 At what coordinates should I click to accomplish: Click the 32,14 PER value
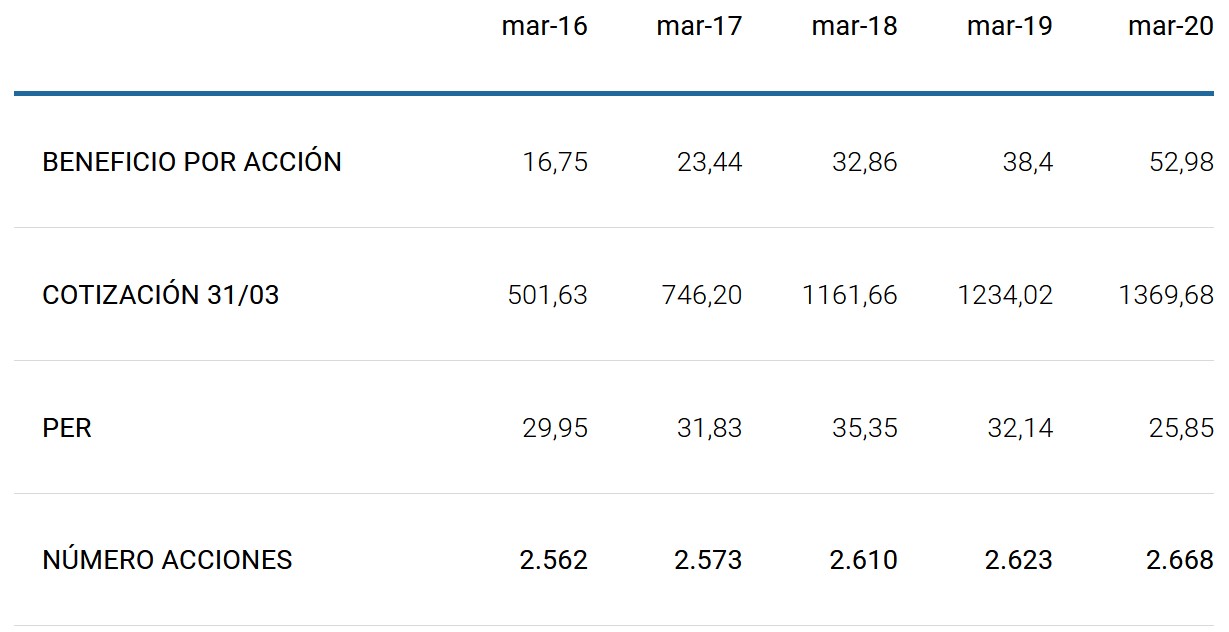click(x=1020, y=428)
